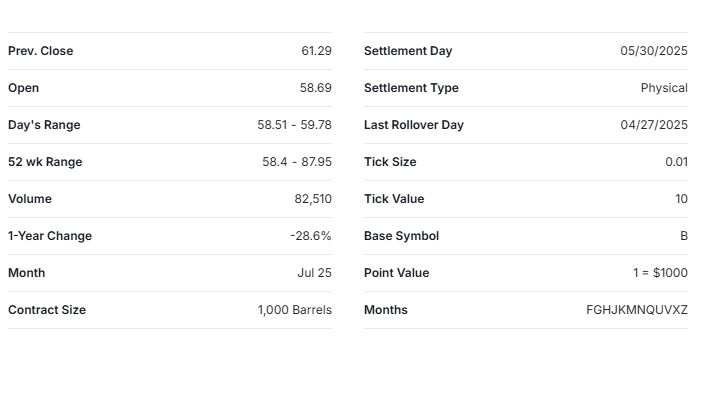713x408 pixels.
Task: Click the Day's Range value
Action: point(294,125)
